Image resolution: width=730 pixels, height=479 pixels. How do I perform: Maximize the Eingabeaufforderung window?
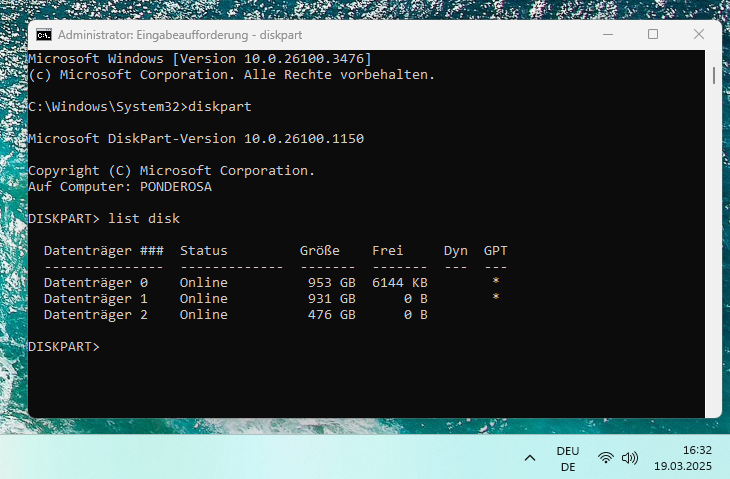point(653,34)
